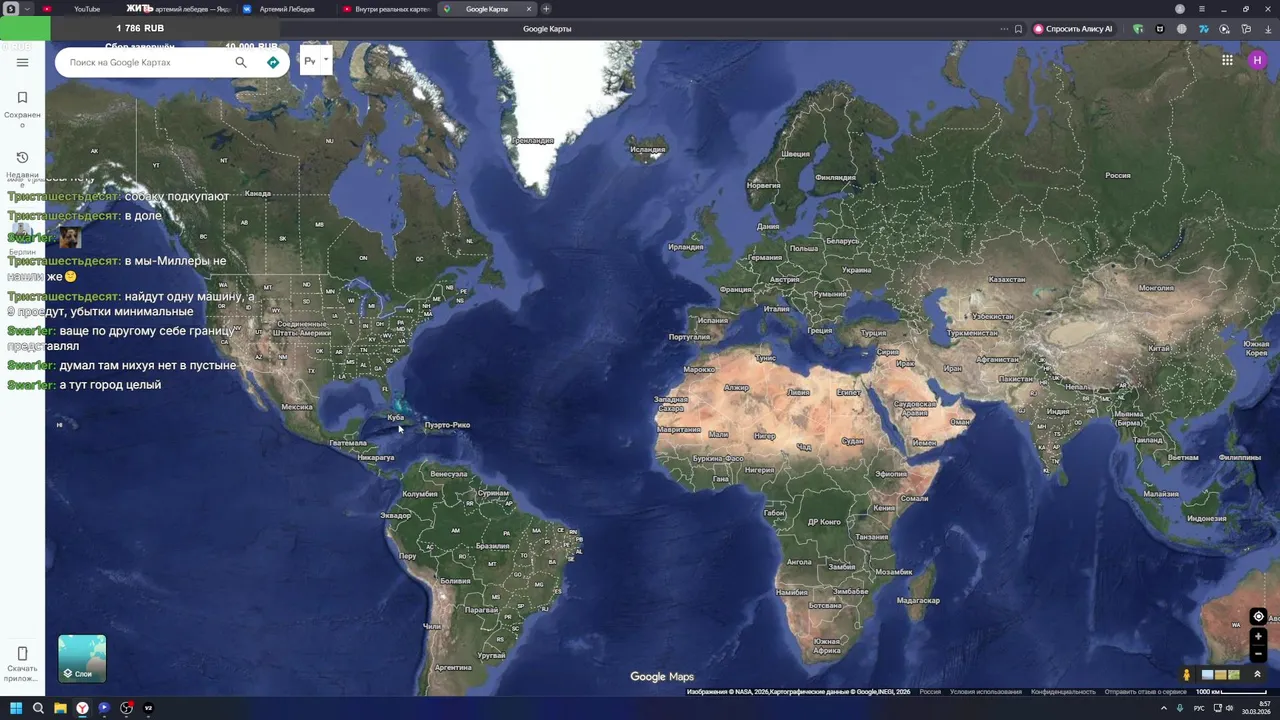The image size is (1280, 720).
Task: Switch to the YouTube browser tab
Action: pyautogui.click(x=87, y=9)
